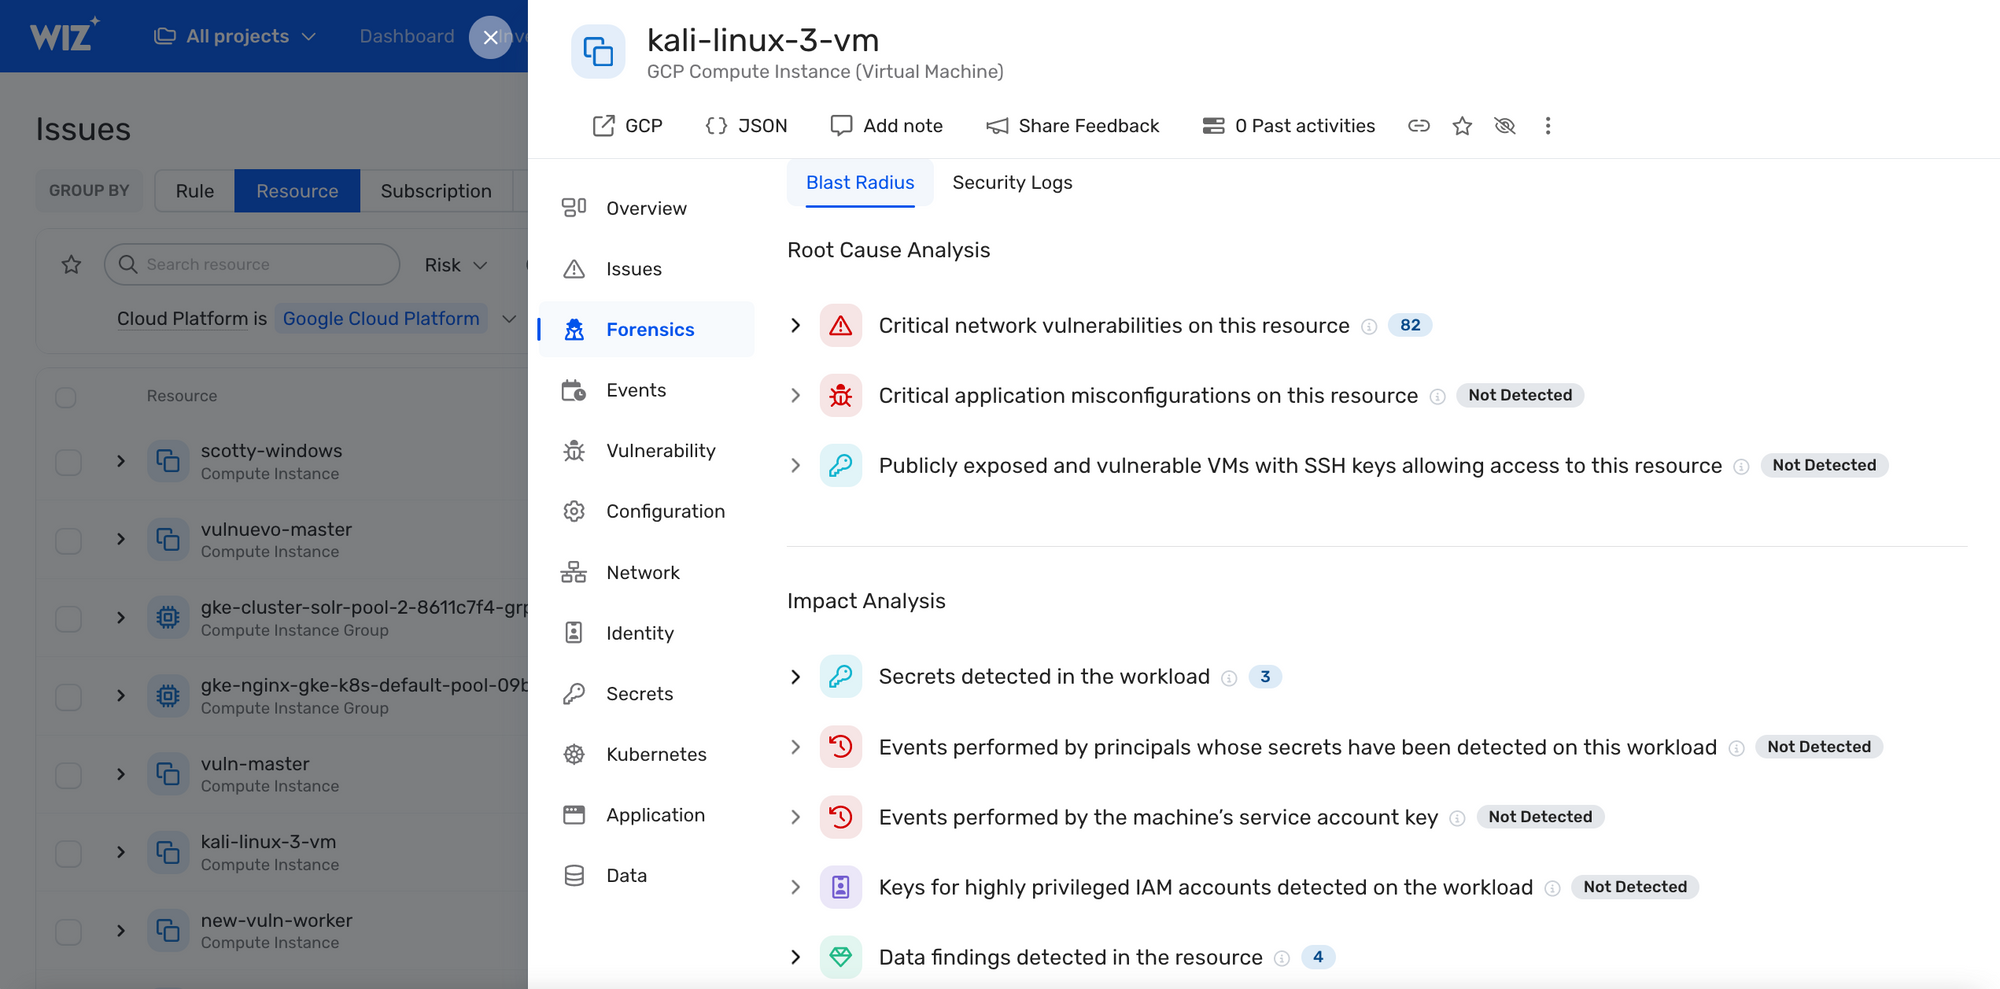The height and width of the screenshot is (989, 2000).
Task: Expand Keys for highly privileged IAM accounts
Action: click(x=795, y=887)
